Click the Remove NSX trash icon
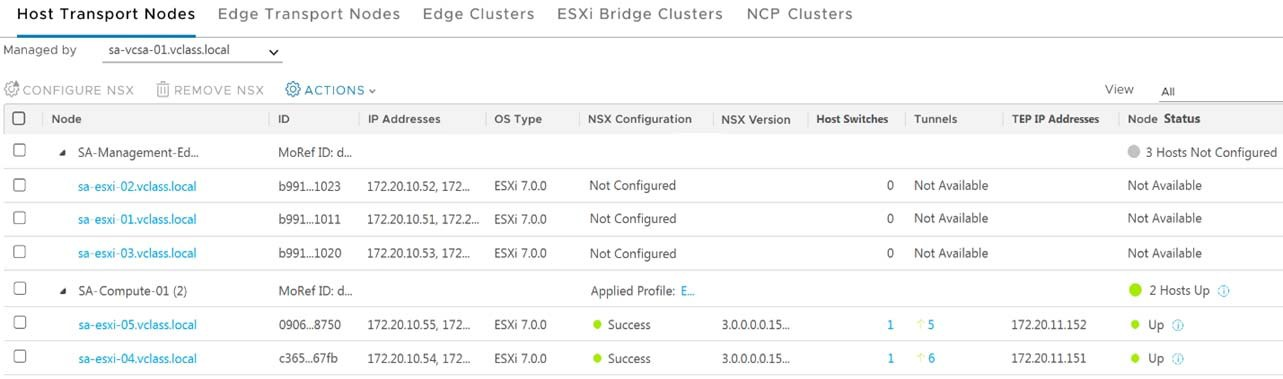Screen dimensions: 1283x379 [163, 90]
